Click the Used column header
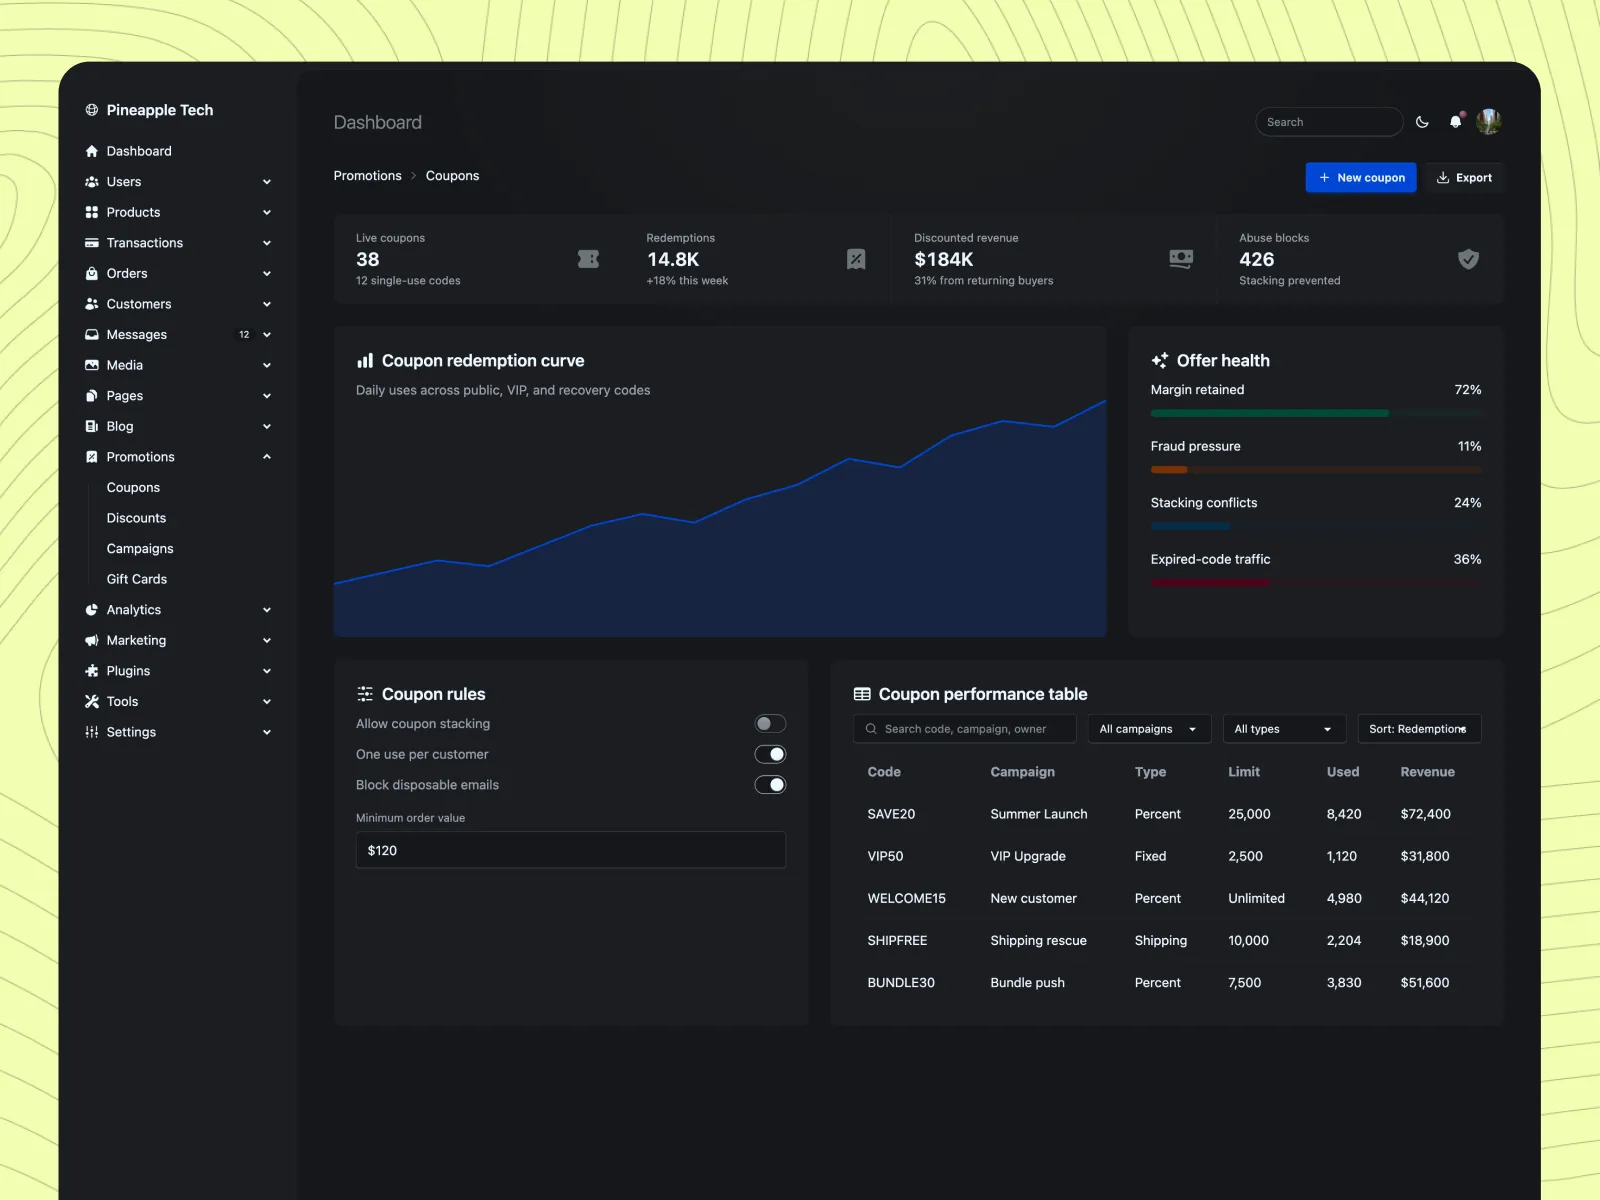1600x1200 pixels. tap(1343, 772)
